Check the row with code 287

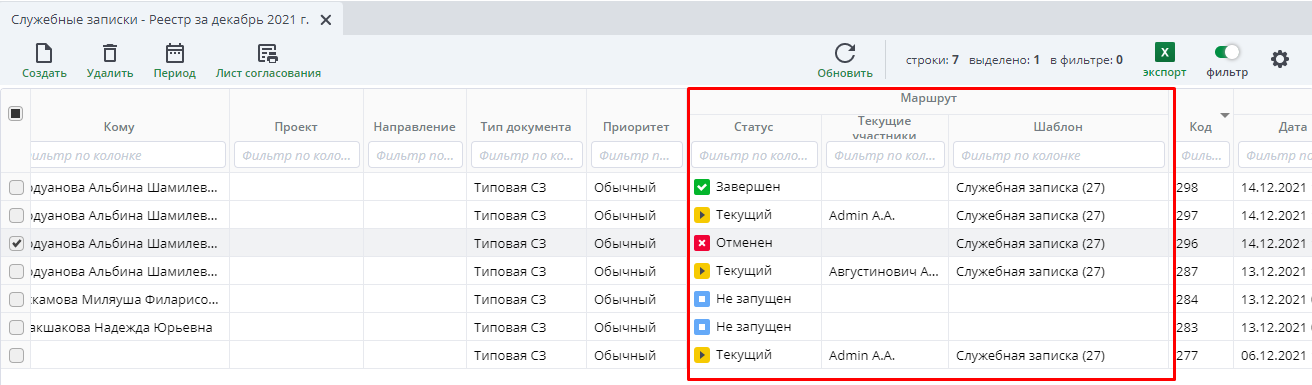(15, 271)
